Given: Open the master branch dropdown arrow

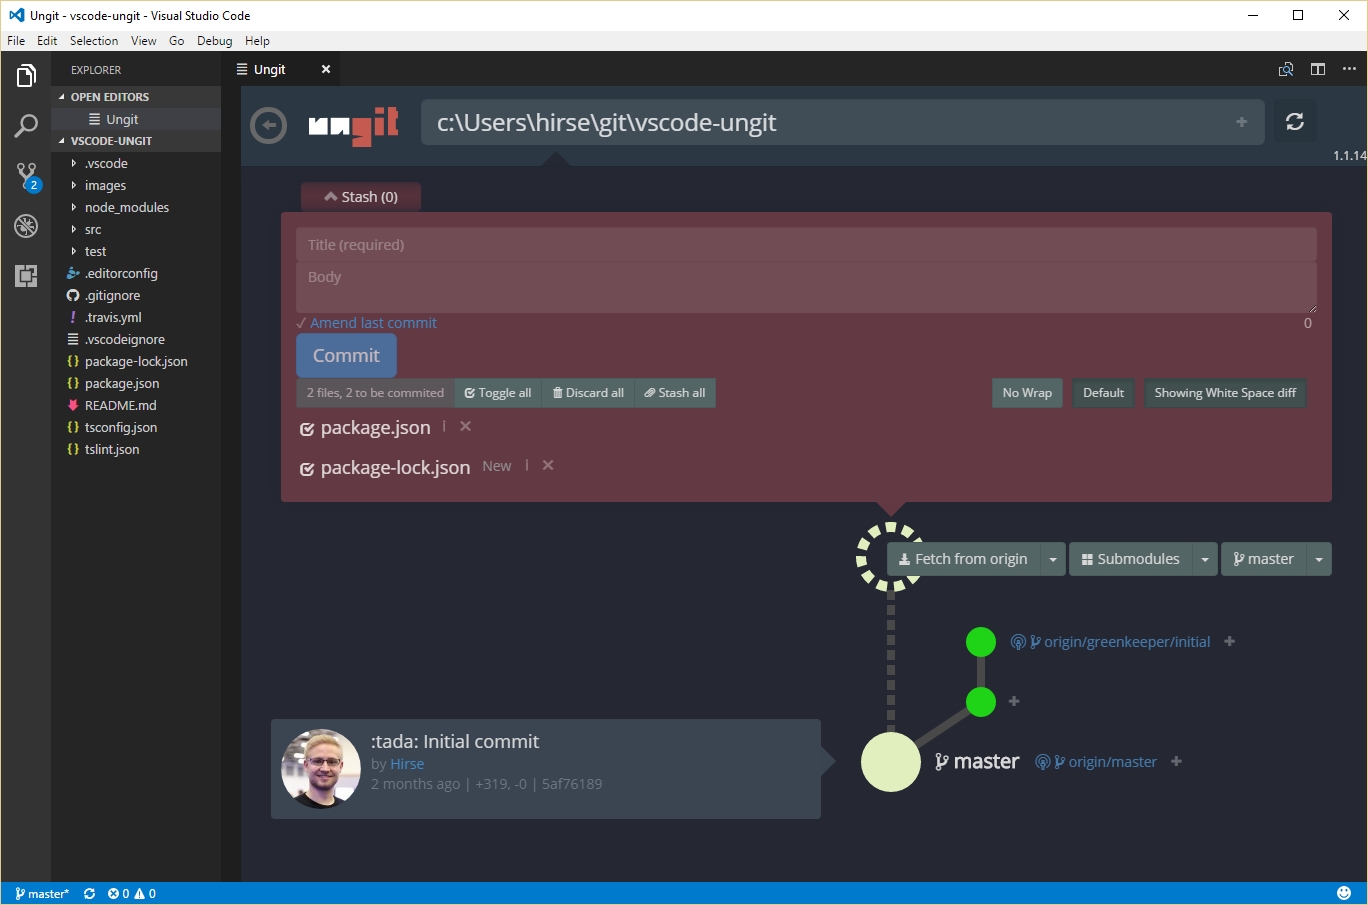Looking at the screenshot, I should coord(1319,560).
